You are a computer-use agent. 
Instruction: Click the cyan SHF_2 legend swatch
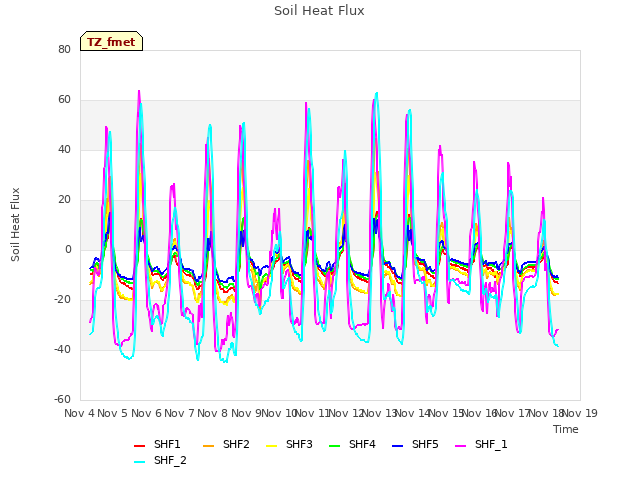tap(140, 462)
